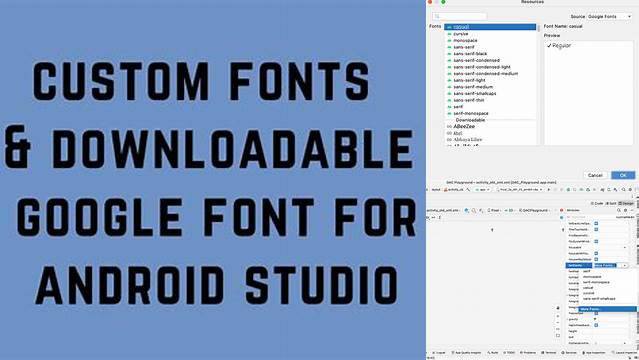This screenshot has height=360, width=639.
Task: Toggle the focusableInTouchMode checkbox
Action: coord(596,253)
